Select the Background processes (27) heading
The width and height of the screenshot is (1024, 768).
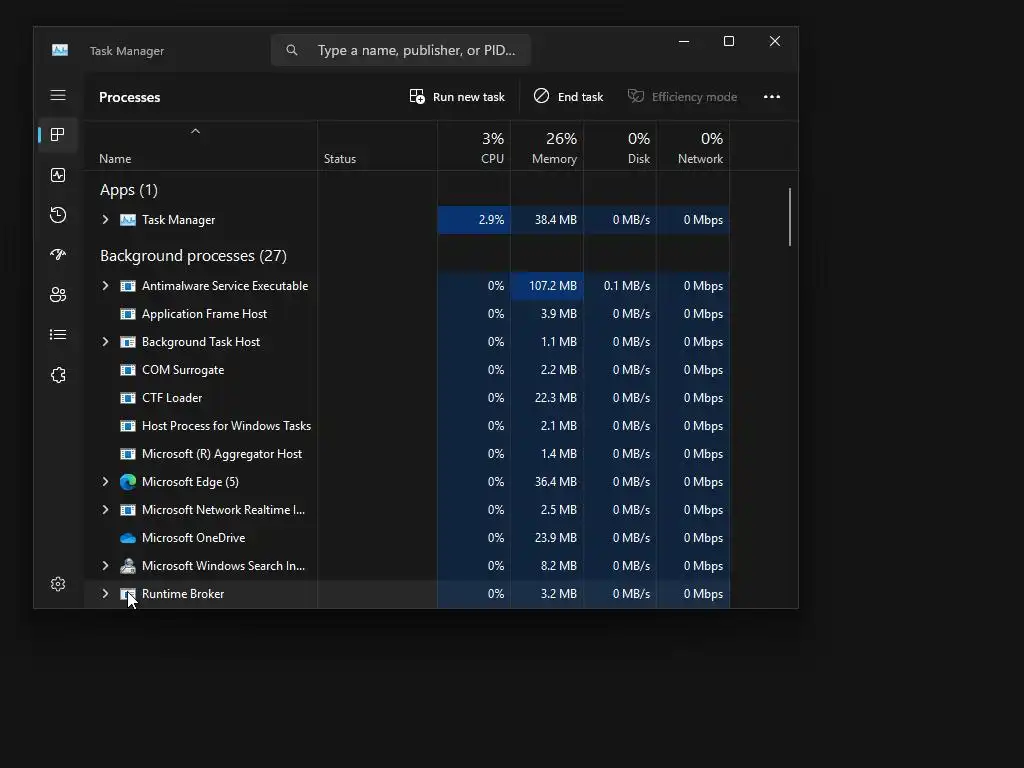(193, 256)
